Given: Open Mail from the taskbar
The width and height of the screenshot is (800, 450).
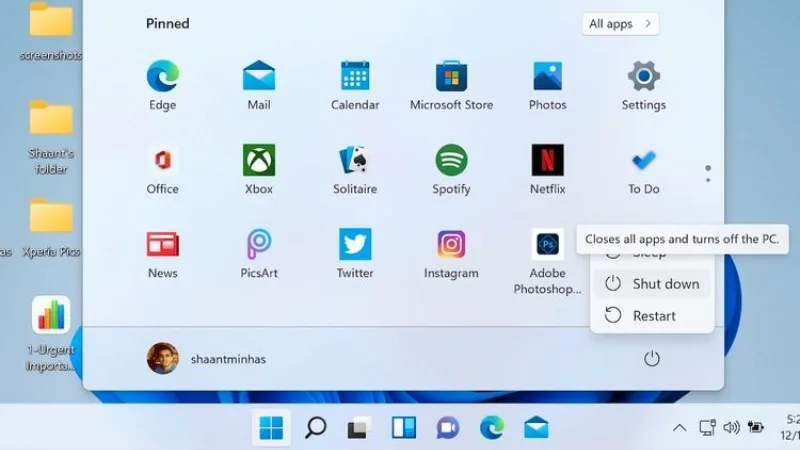Looking at the screenshot, I should [x=536, y=428].
